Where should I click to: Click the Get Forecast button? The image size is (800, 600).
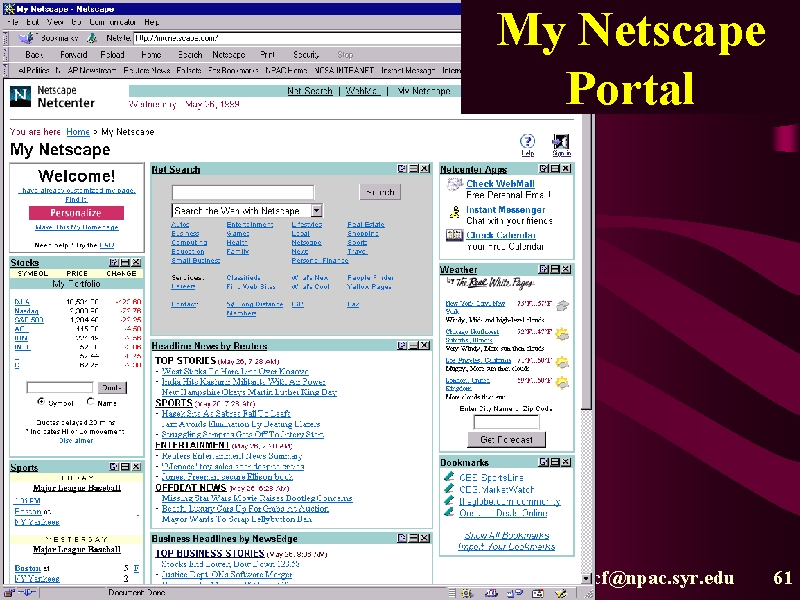[507, 439]
